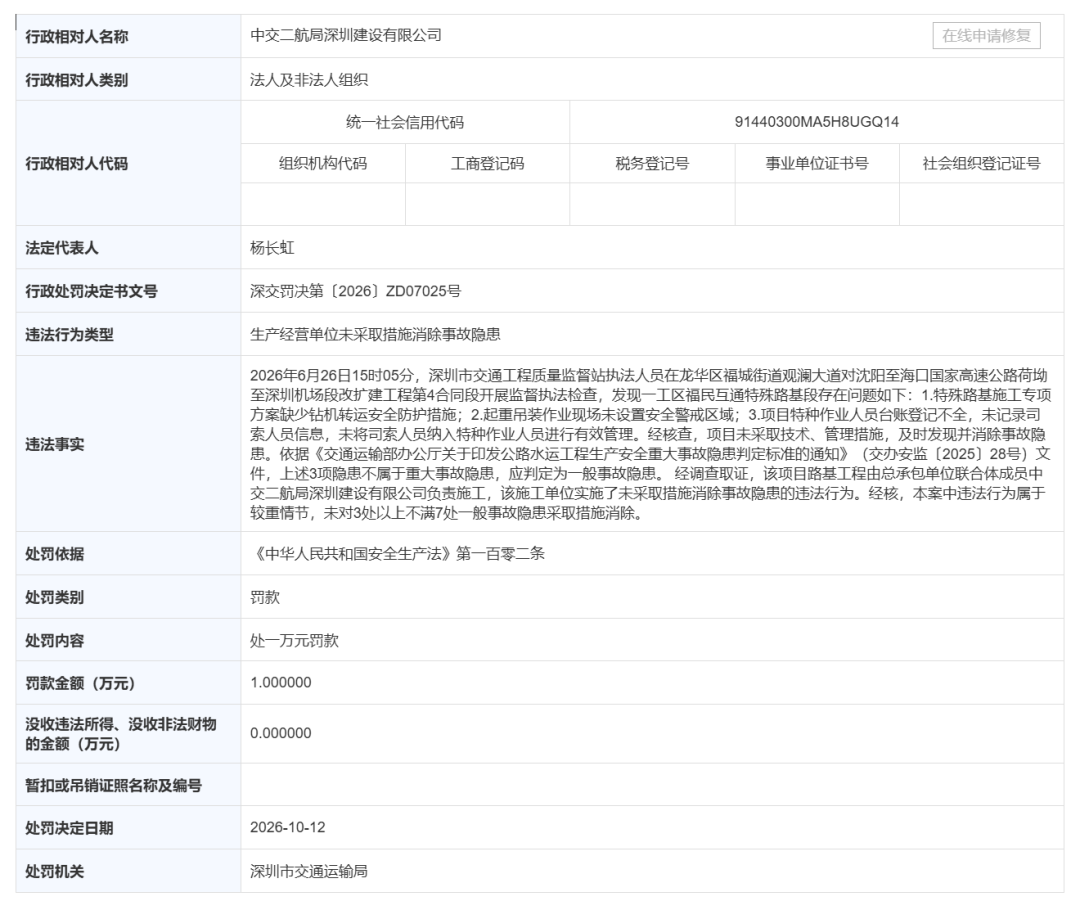Select 生产经营单位未采取措施消除事故隐患 text

375,335
